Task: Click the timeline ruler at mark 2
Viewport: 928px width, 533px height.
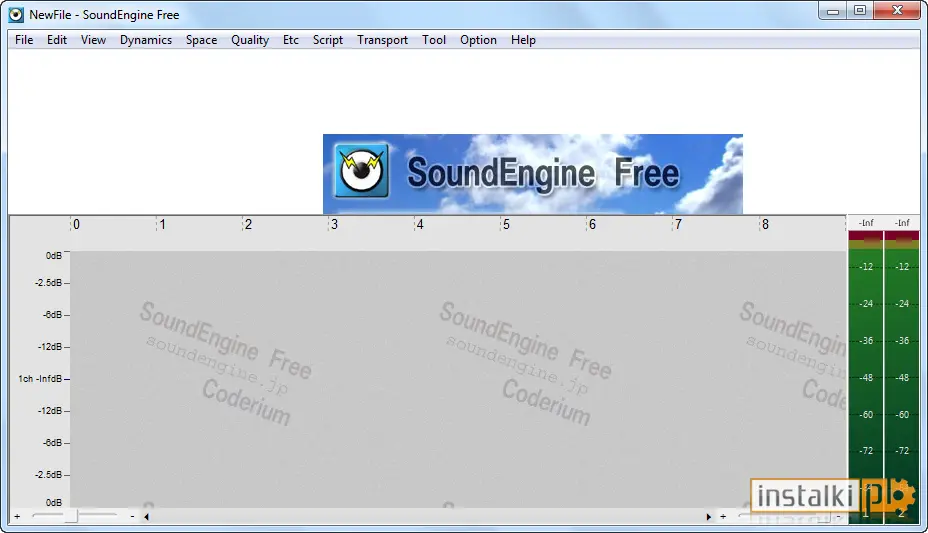Action: [248, 225]
